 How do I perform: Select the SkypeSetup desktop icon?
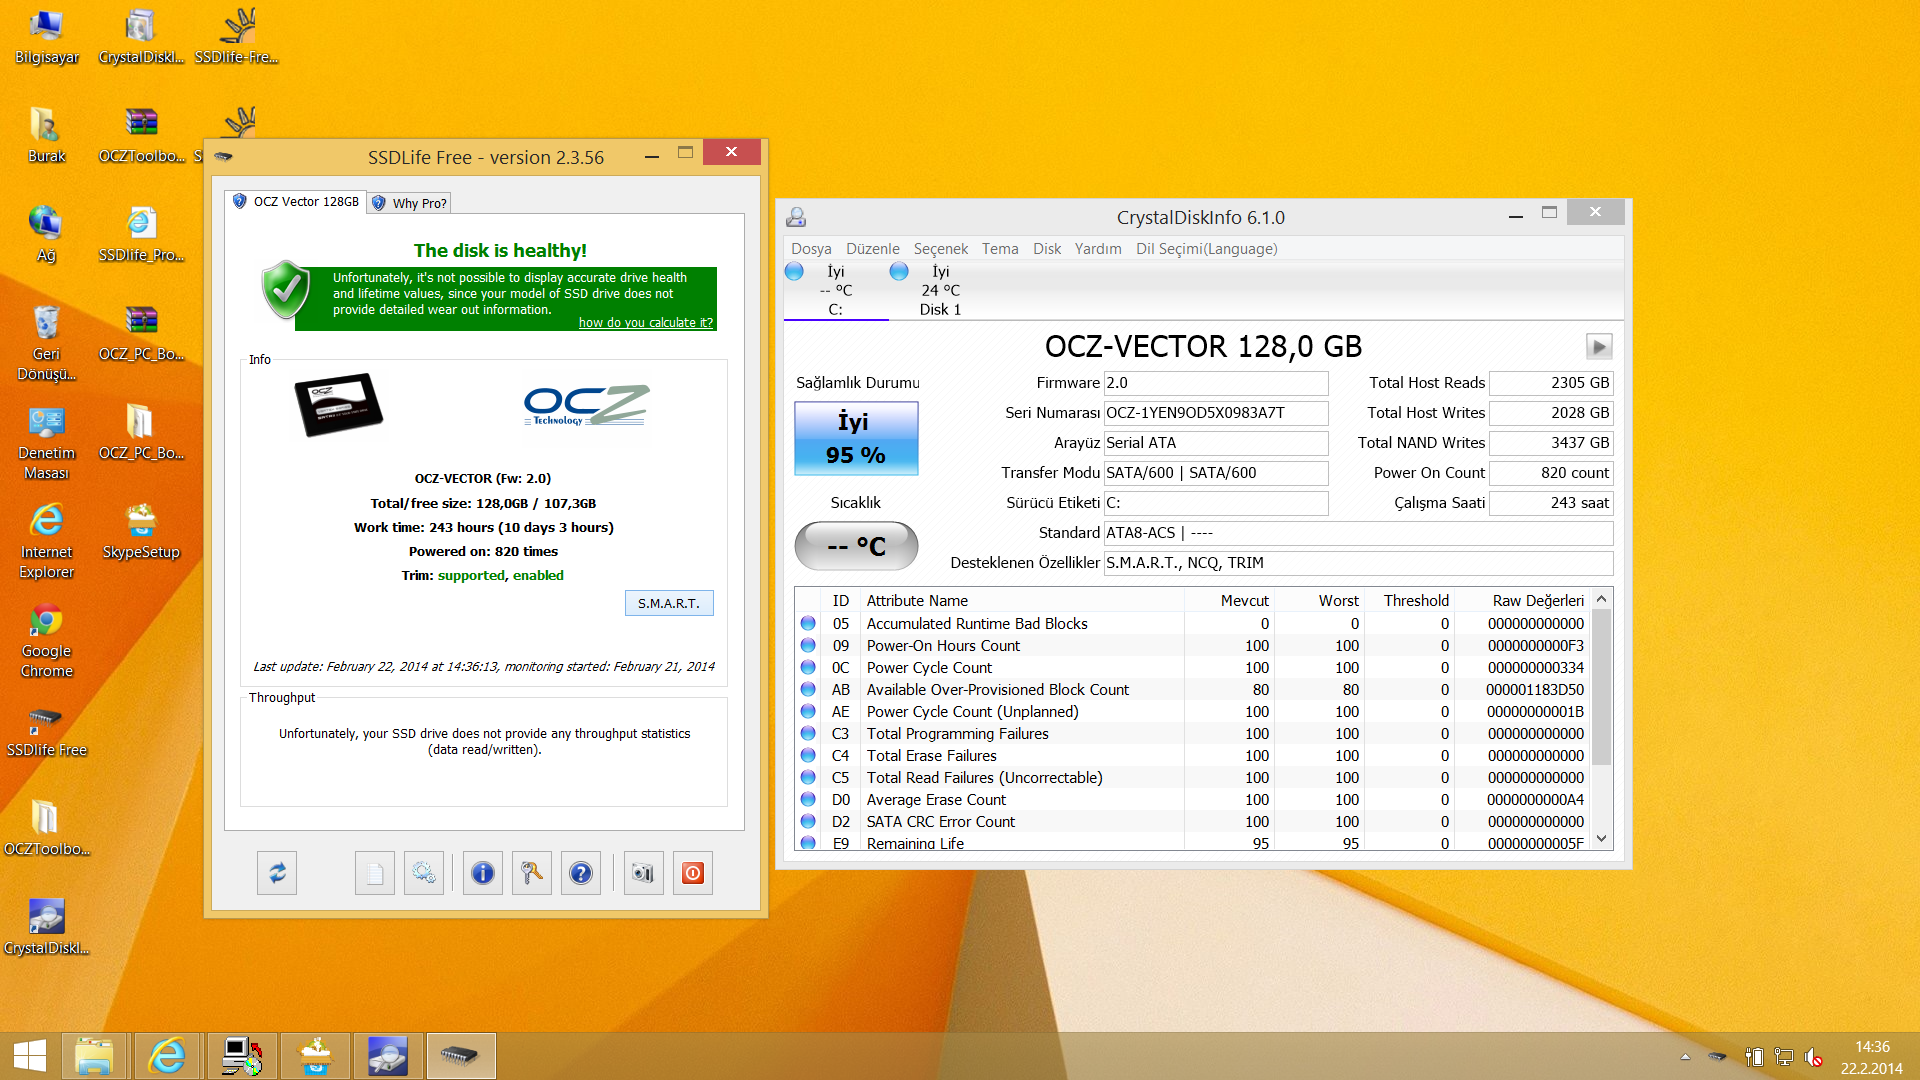pyautogui.click(x=141, y=531)
